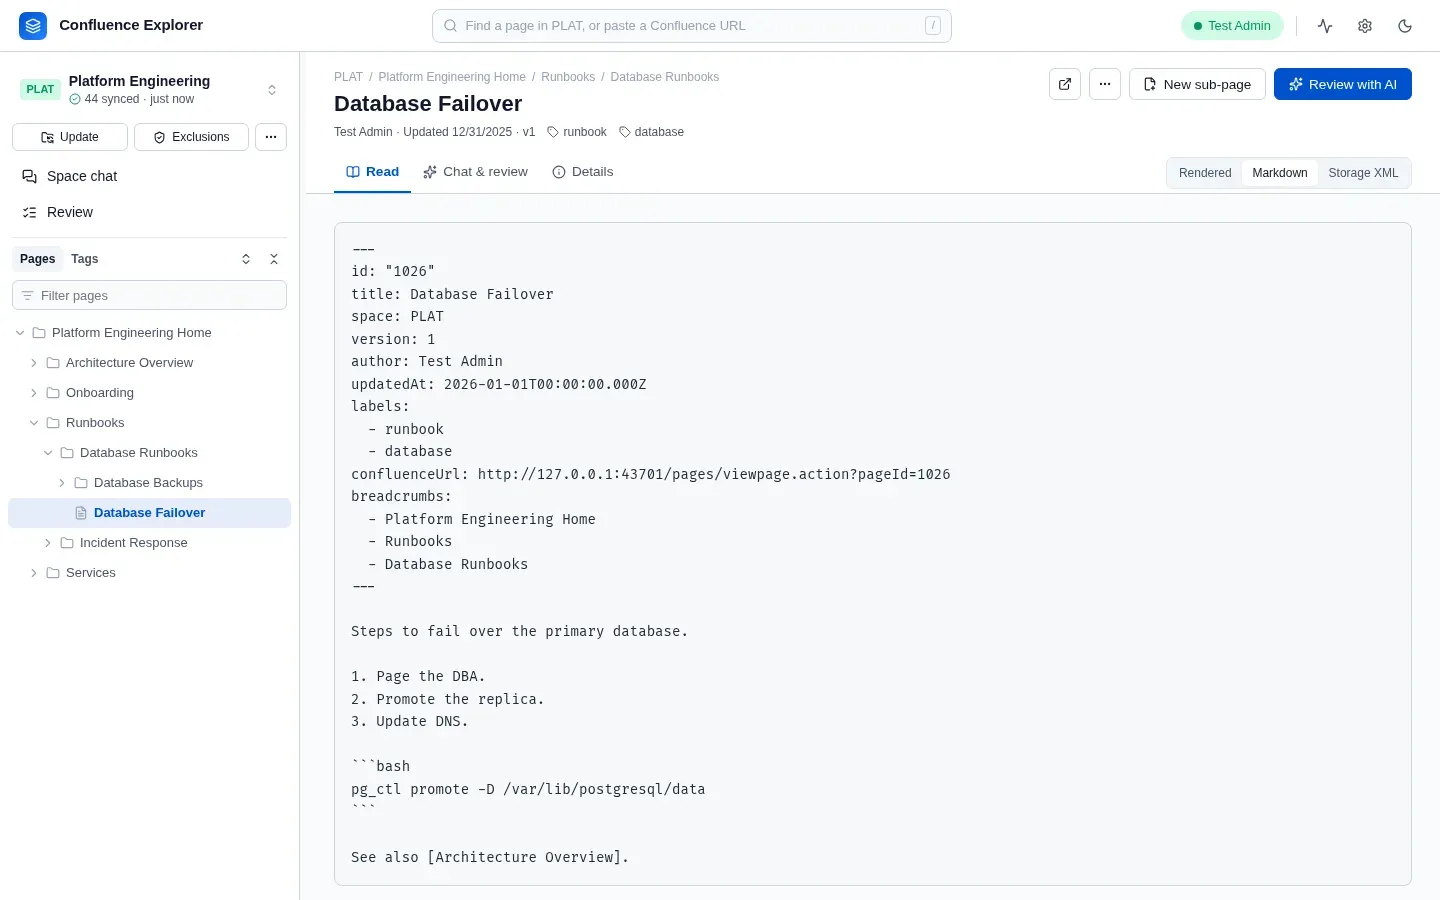Open Onboarding in page tree
The width and height of the screenshot is (1440, 900).
(x=100, y=393)
